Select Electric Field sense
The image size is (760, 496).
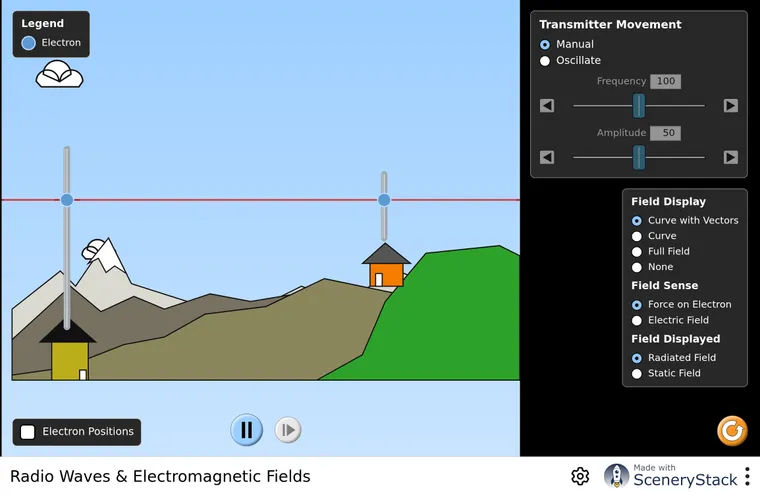(x=670, y=320)
